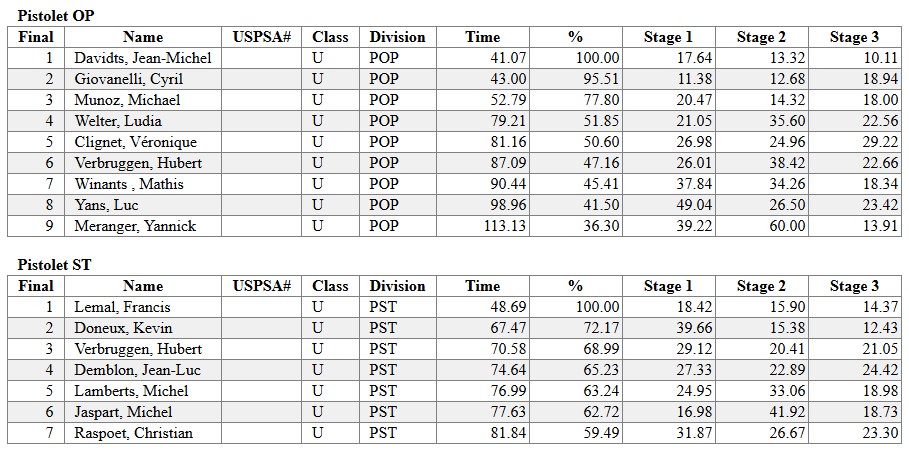Click the percentage value 95.51
The width and height of the screenshot is (909, 451).
pos(599,79)
